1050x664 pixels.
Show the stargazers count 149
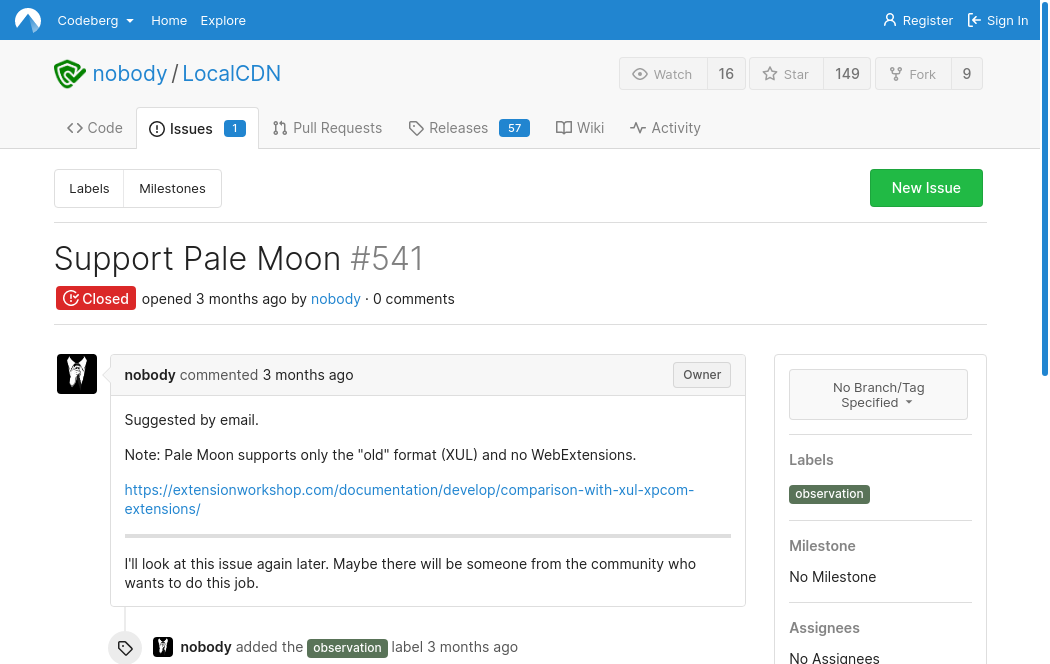click(847, 74)
